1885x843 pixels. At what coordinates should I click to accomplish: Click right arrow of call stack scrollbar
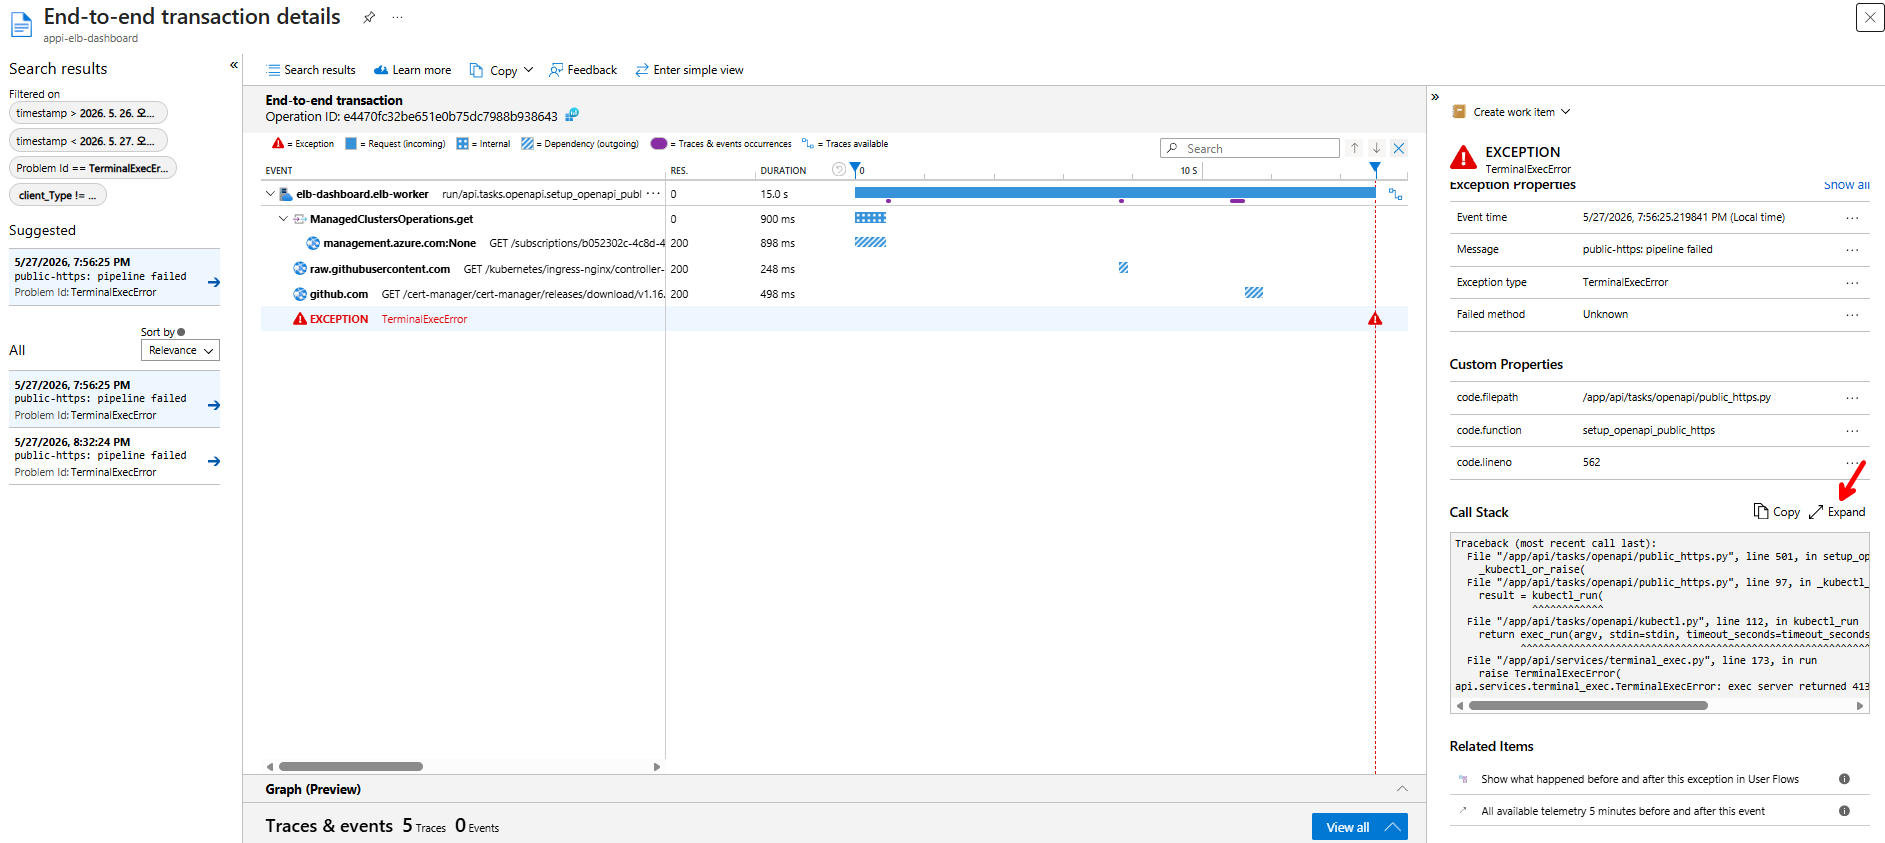(1860, 706)
